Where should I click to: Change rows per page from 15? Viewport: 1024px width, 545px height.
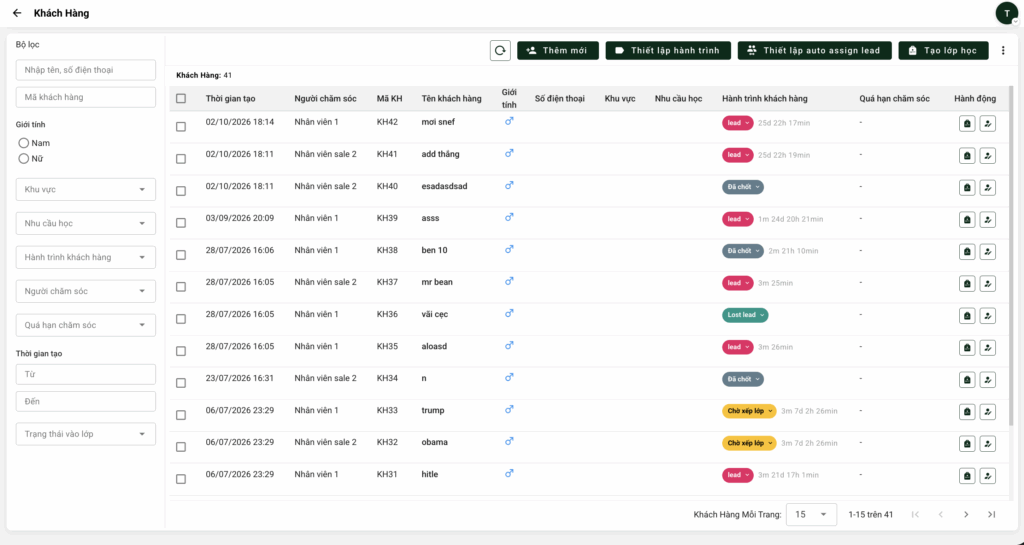(811, 514)
